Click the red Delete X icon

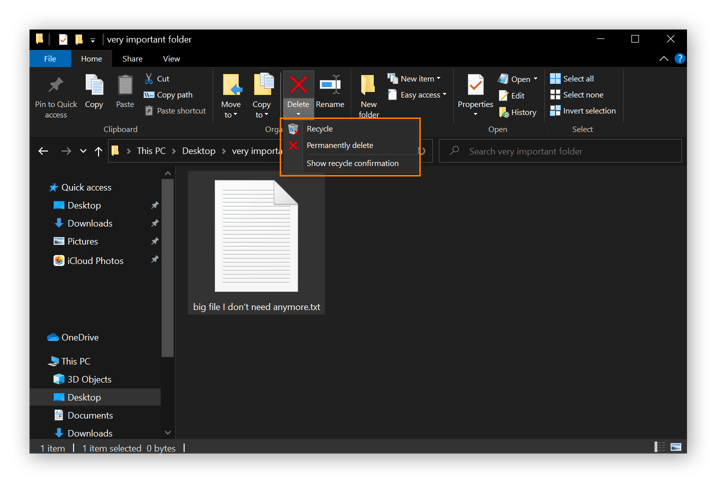(298, 85)
